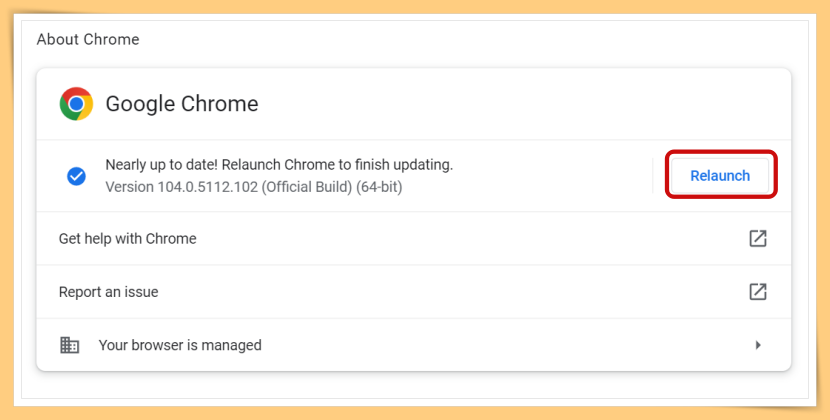The width and height of the screenshot is (830, 420).
Task: Click the building icon for managed browser
Action: [x=69, y=345]
